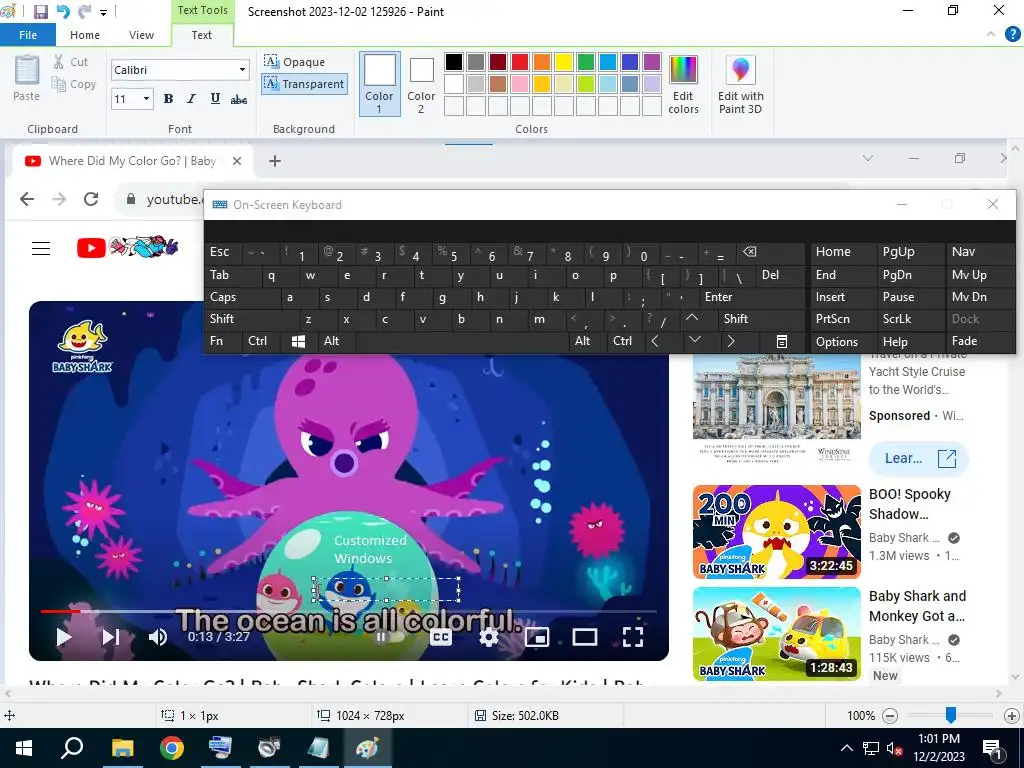Image resolution: width=1024 pixels, height=768 pixels.
Task: Choose Transparent text background
Action: (x=304, y=84)
